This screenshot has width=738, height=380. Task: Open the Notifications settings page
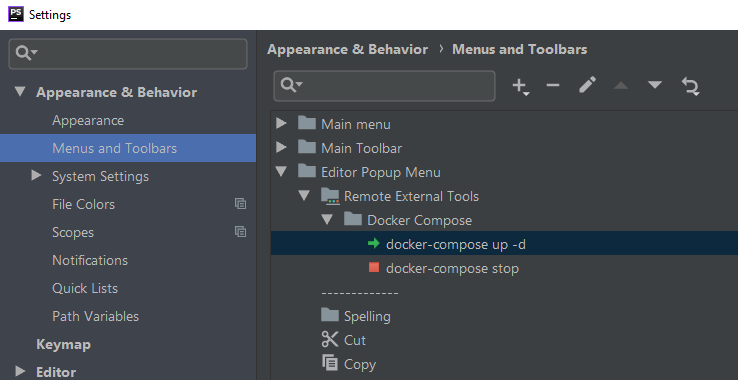[90, 260]
